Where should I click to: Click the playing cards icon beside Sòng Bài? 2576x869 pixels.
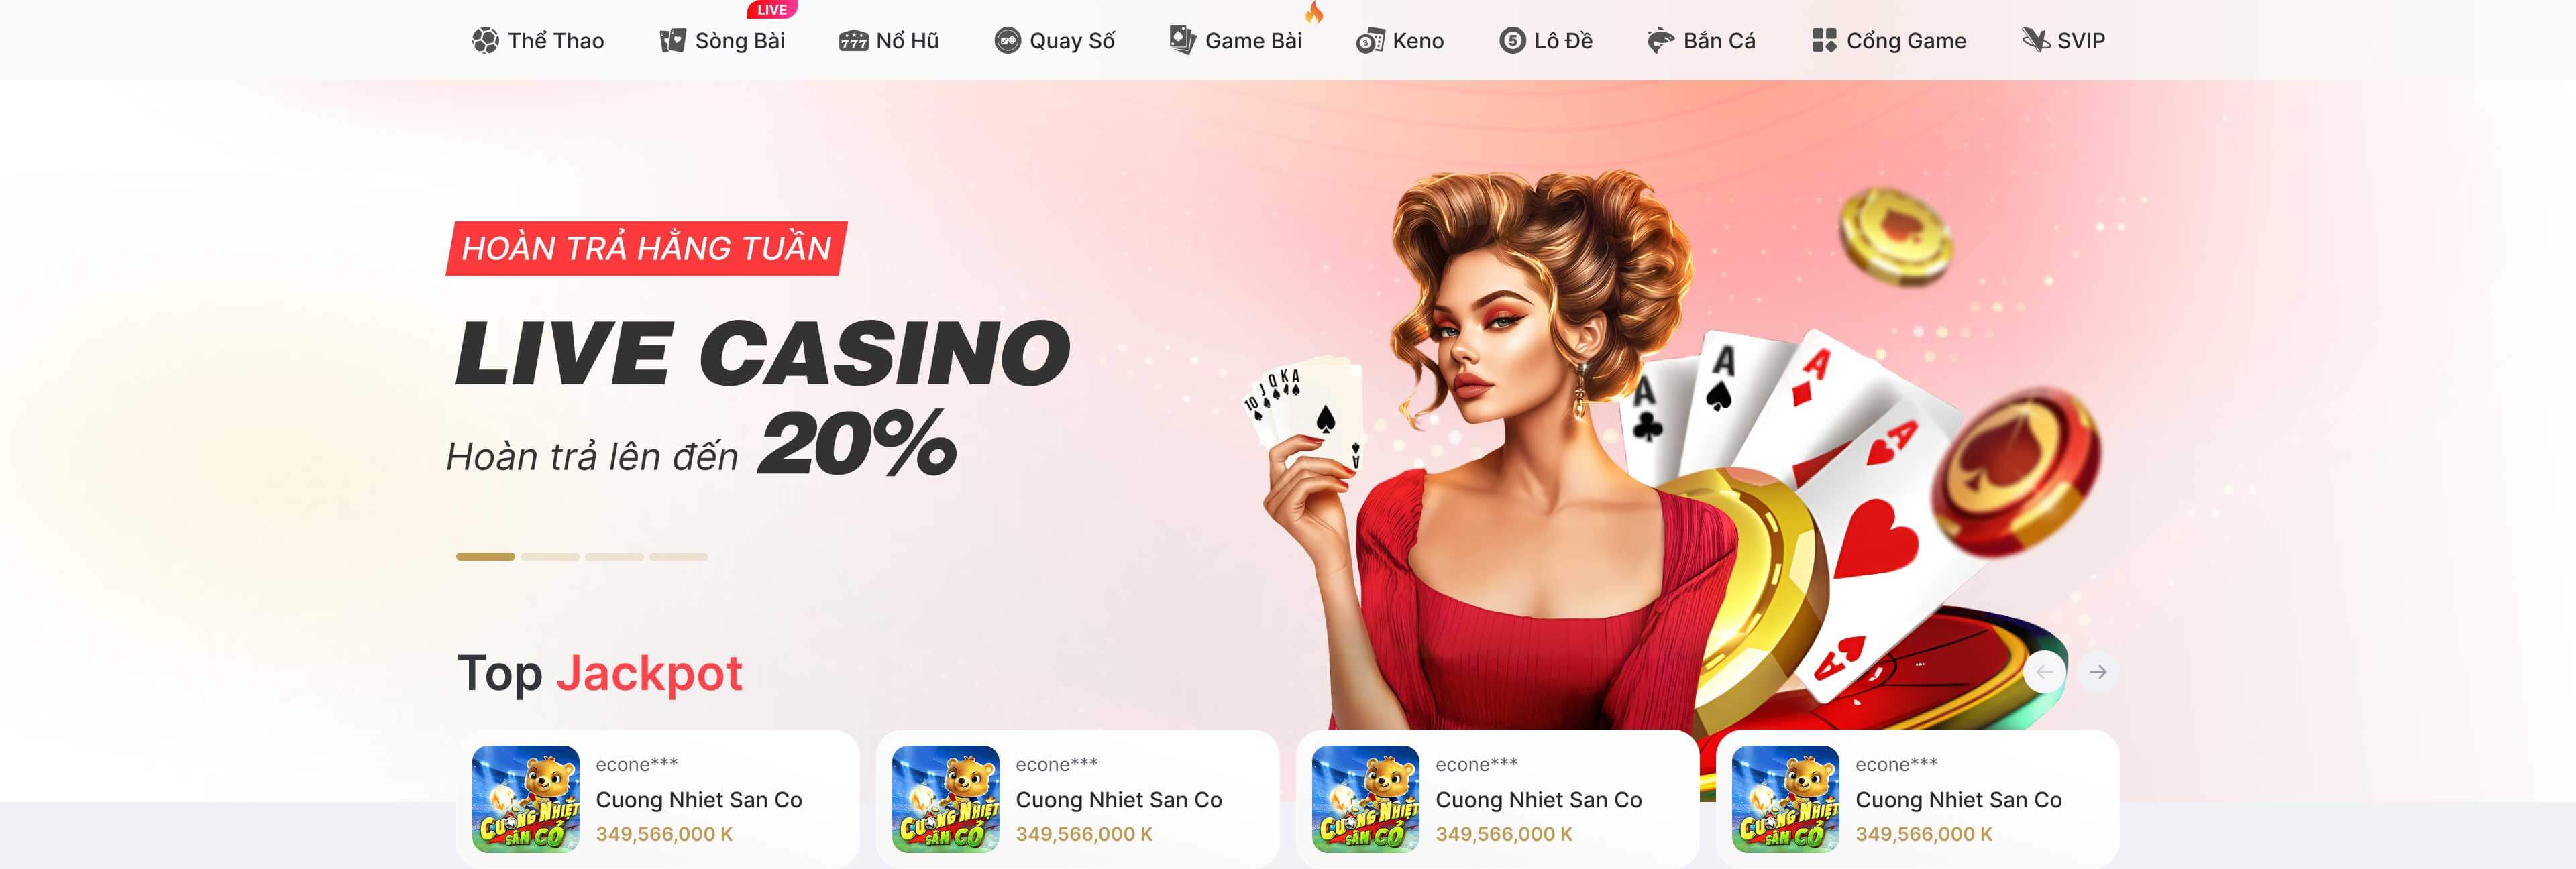[672, 41]
